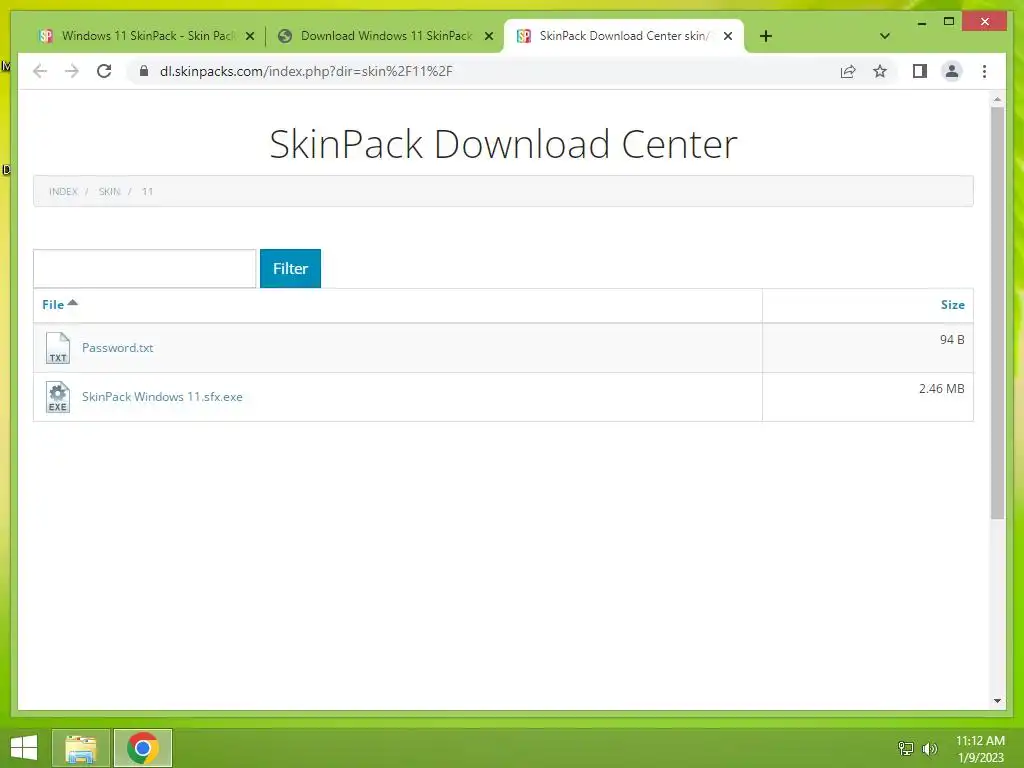This screenshot has height=768, width=1024.
Task: Click the TXT file icon for Password.txt
Action: 57,347
